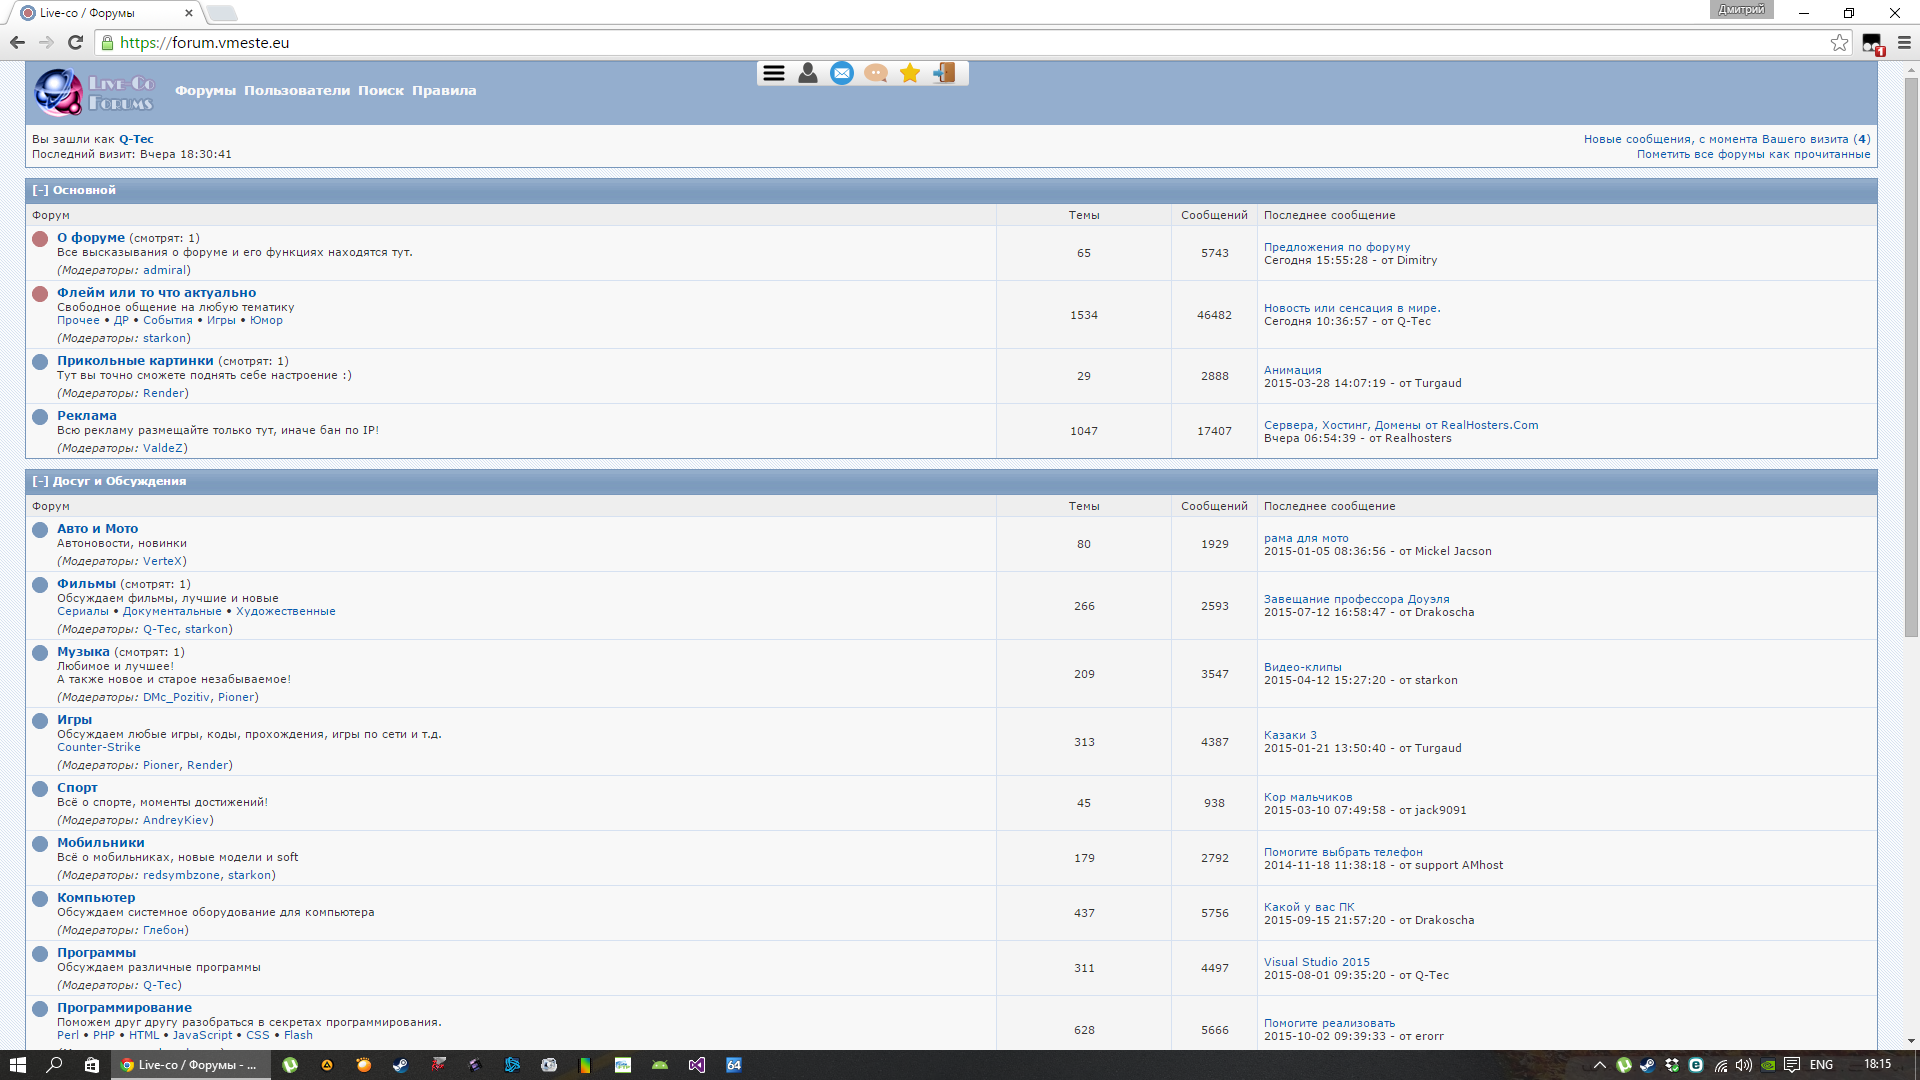Click the status dot beside Реклама forum
The image size is (1920, 1080).
tap(40, 417)
